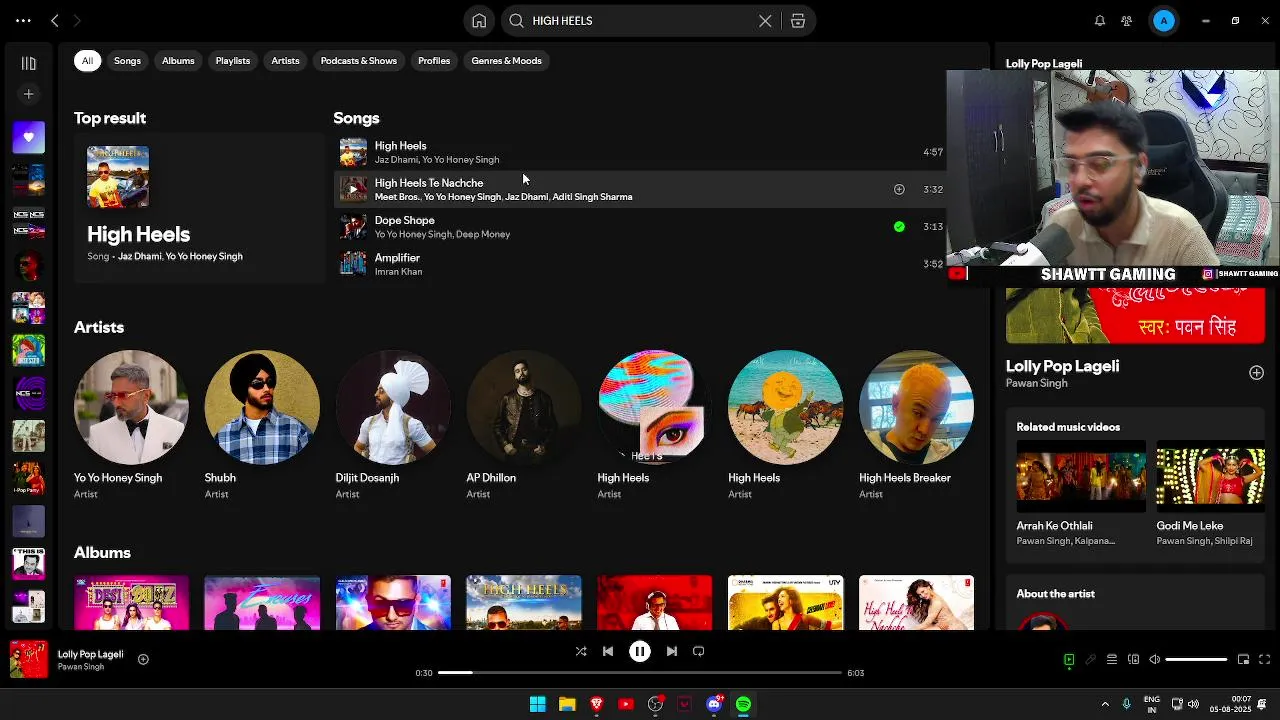Image resolution: width=1280 pixels, height=720 pixels.
Task: Select the Amplifier song by Imran Khan
Action: click(x=642, y=264)
